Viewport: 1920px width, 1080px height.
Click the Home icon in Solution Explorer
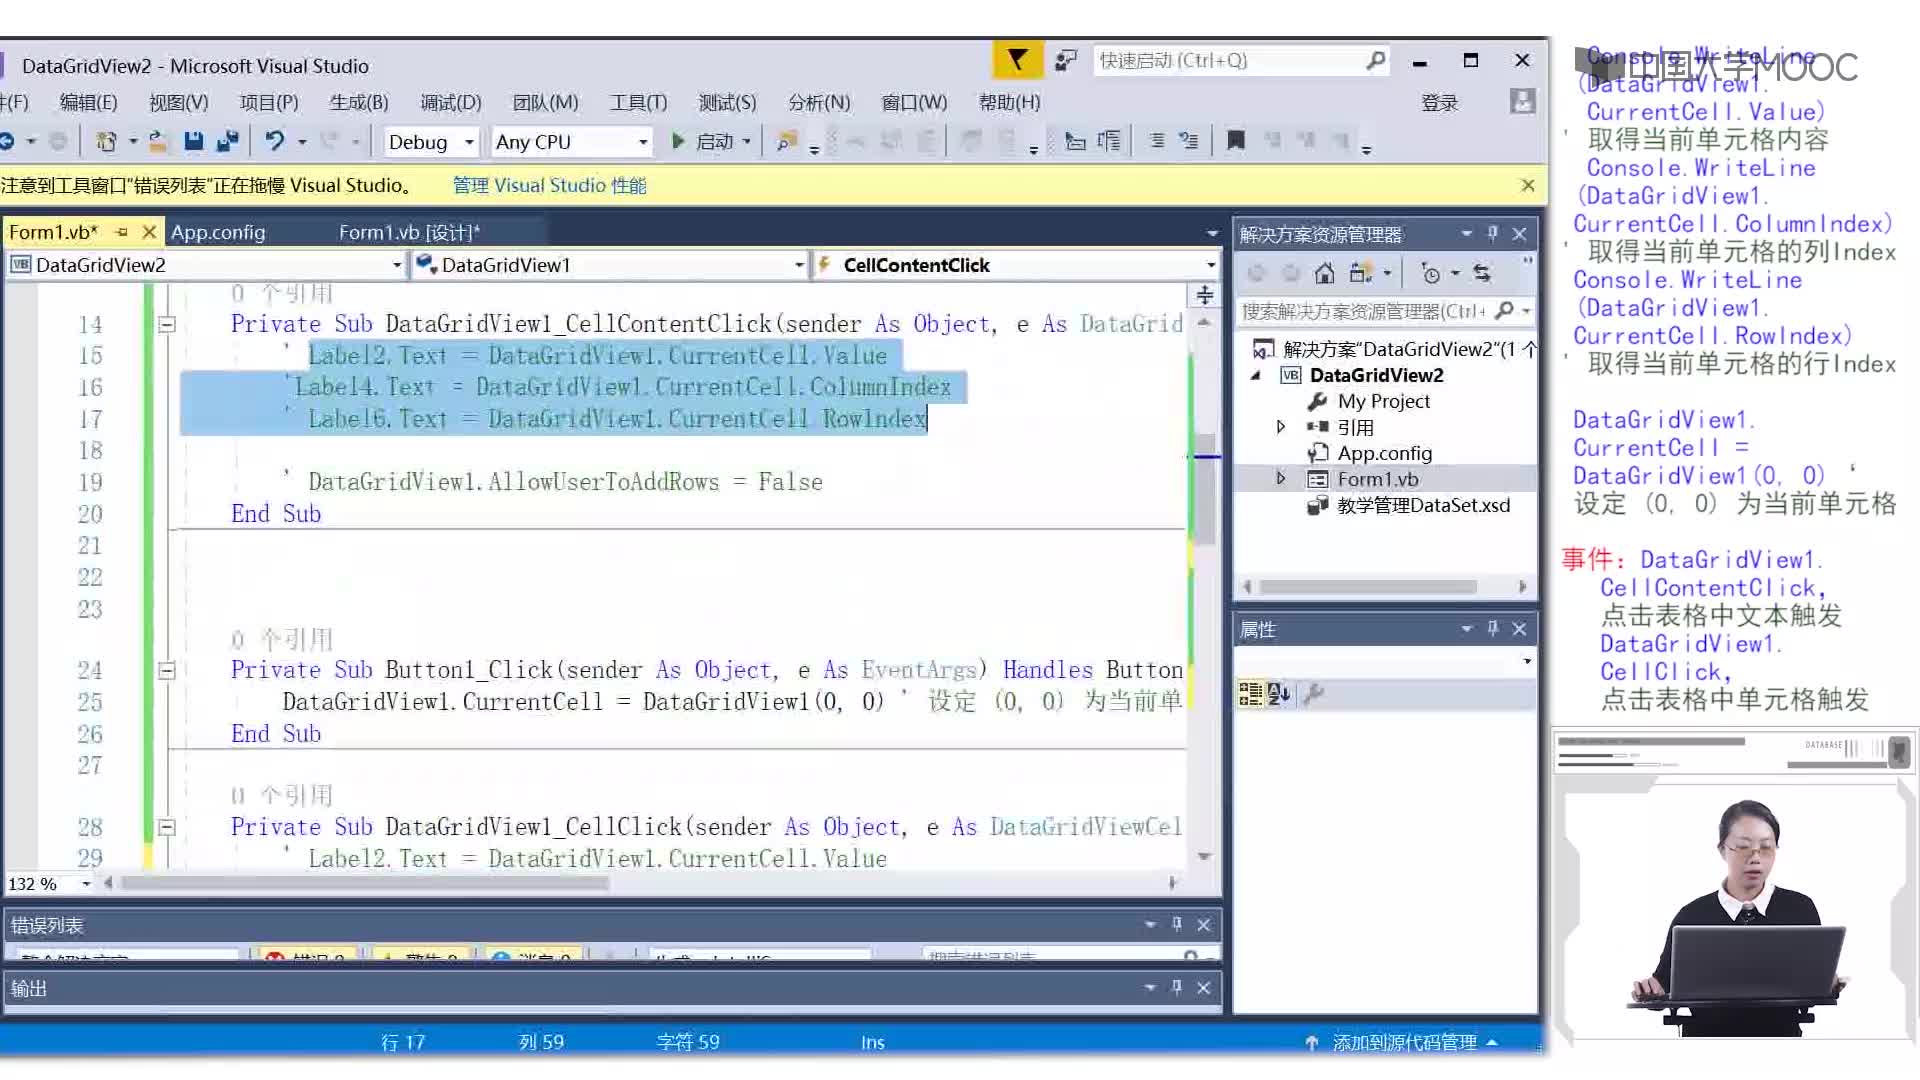[x=1324, y=273]
